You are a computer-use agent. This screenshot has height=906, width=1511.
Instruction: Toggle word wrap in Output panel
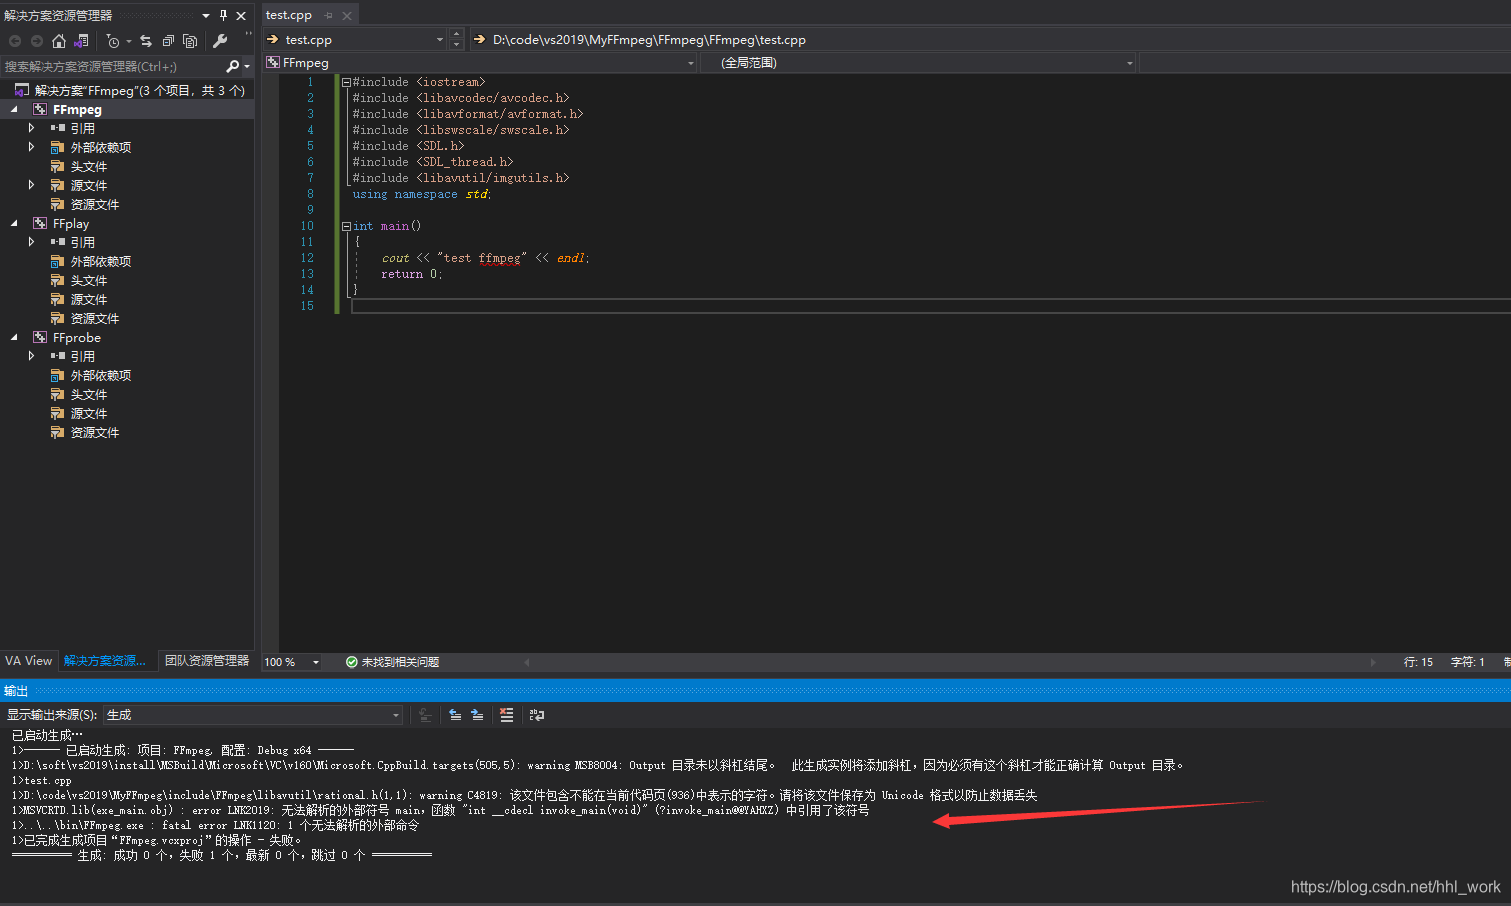pyautogui.click(x=537, y=715)
